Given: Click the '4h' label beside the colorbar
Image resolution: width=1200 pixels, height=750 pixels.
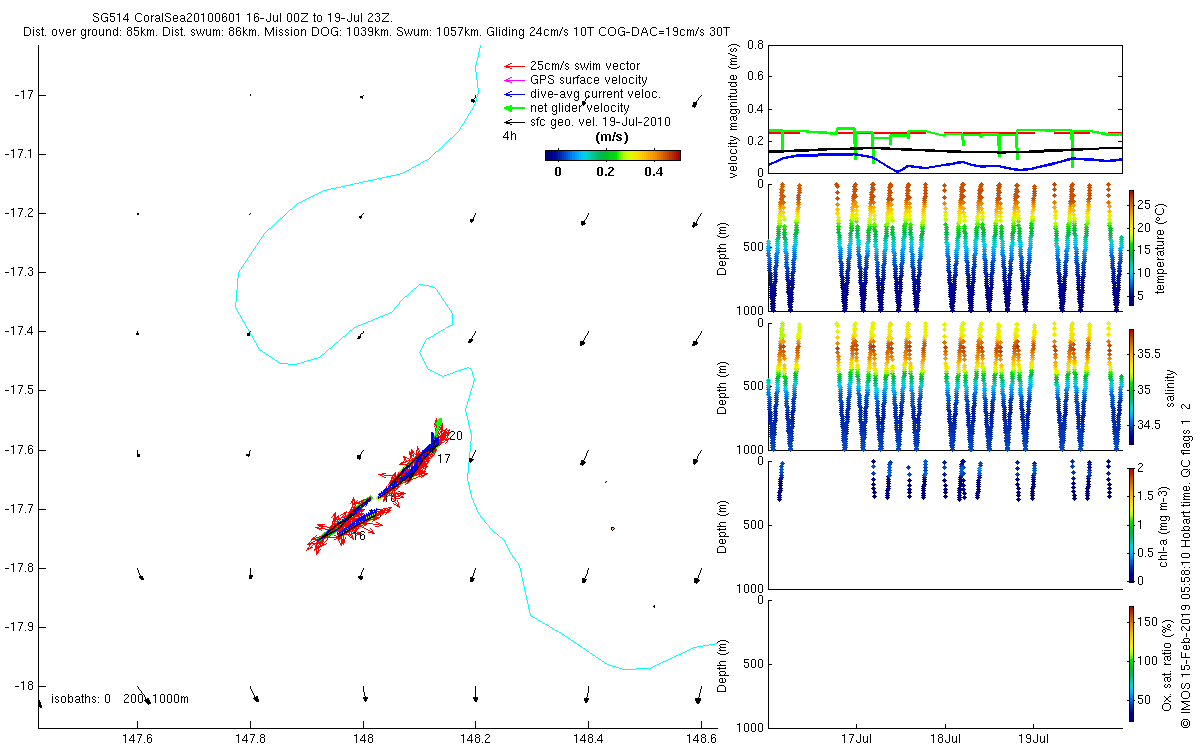Looking at the screenshot, I should [x=510, y=137].
